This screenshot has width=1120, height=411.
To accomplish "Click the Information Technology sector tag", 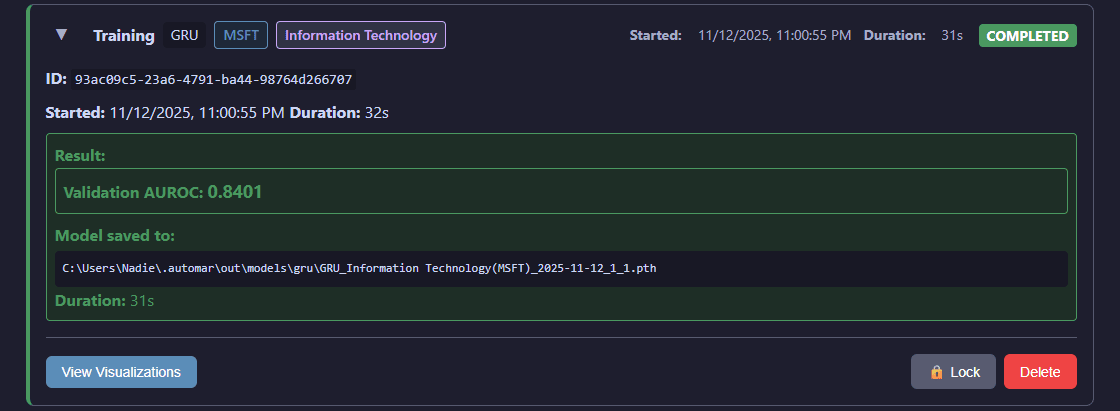I will [x=361, y=35].
